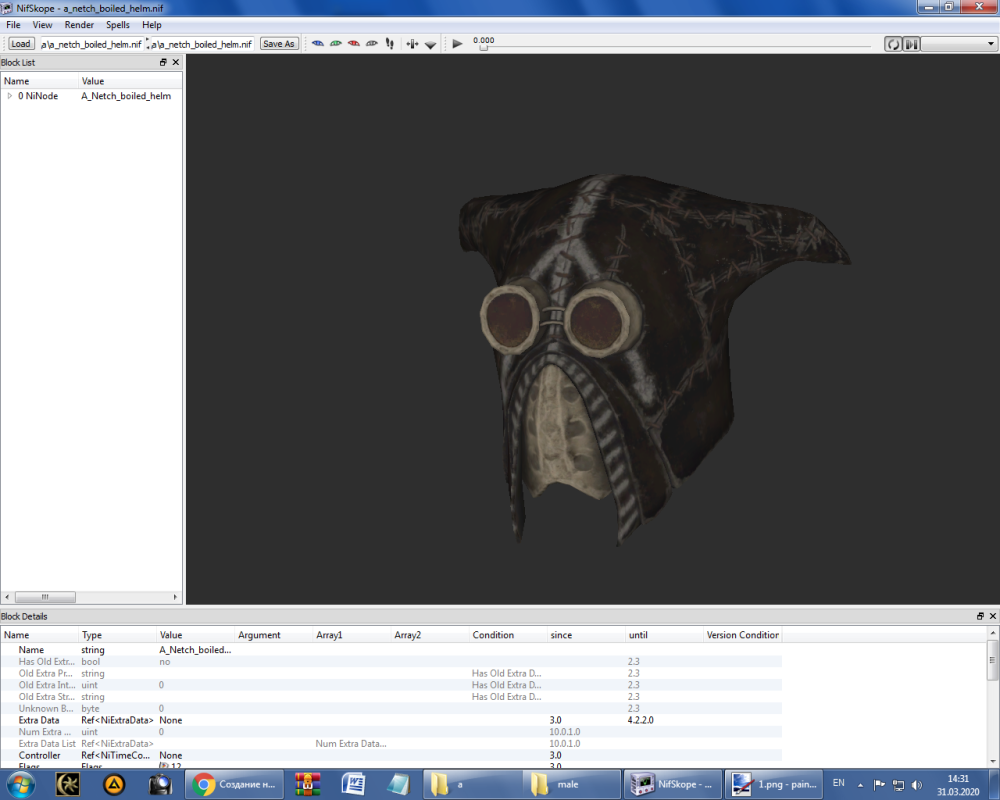Screen dimensions: 1000x800
Task: Open the Spells menu
Action: (x=117, y=24)
